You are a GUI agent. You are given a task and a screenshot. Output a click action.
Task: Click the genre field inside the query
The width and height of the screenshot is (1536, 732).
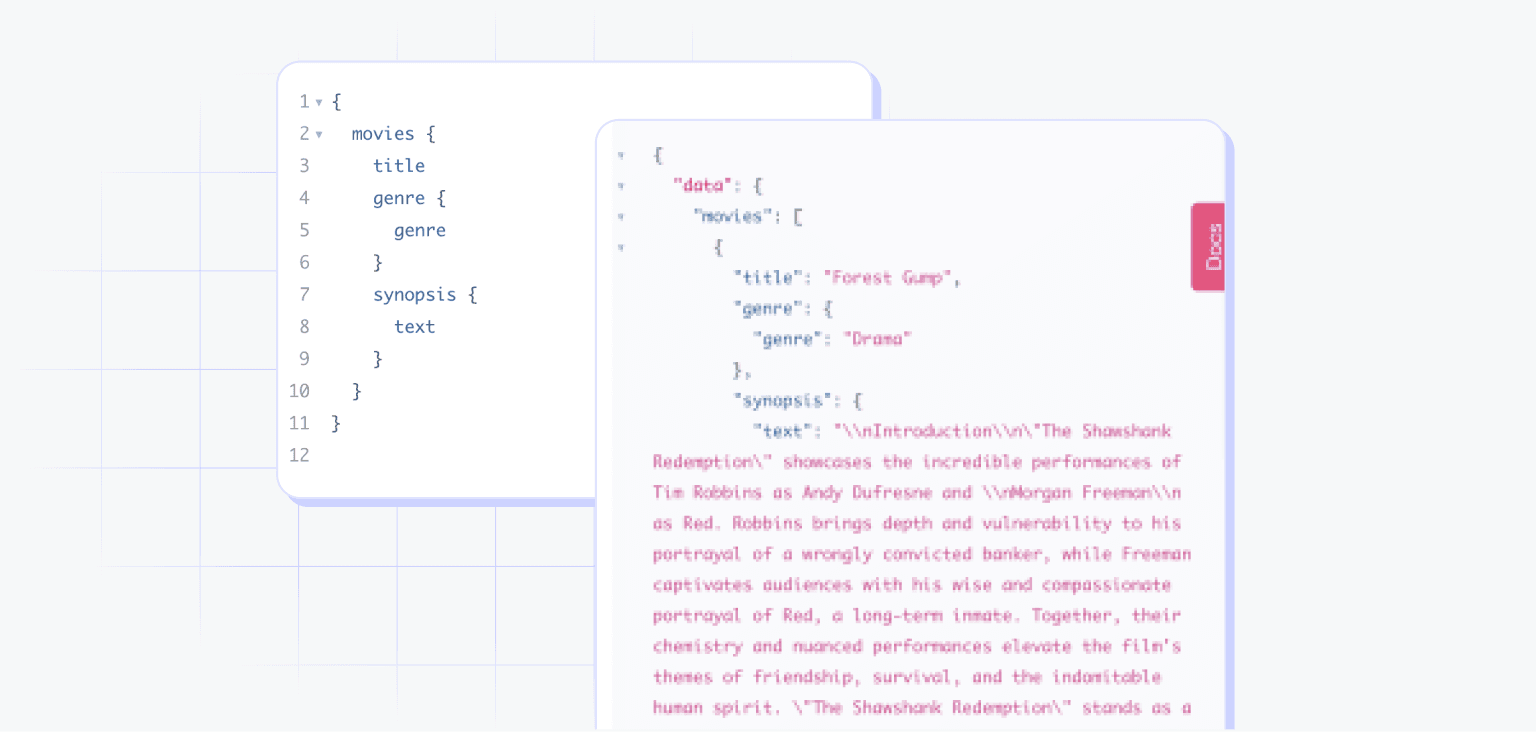[396, 197]
